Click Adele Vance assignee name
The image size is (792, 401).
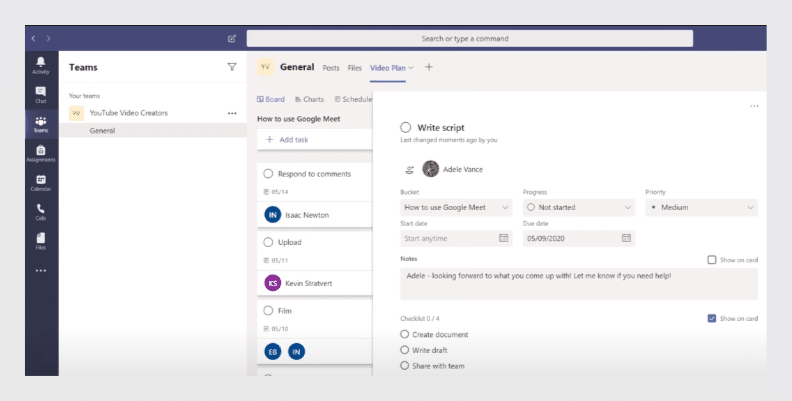click(x=463, y=169)
